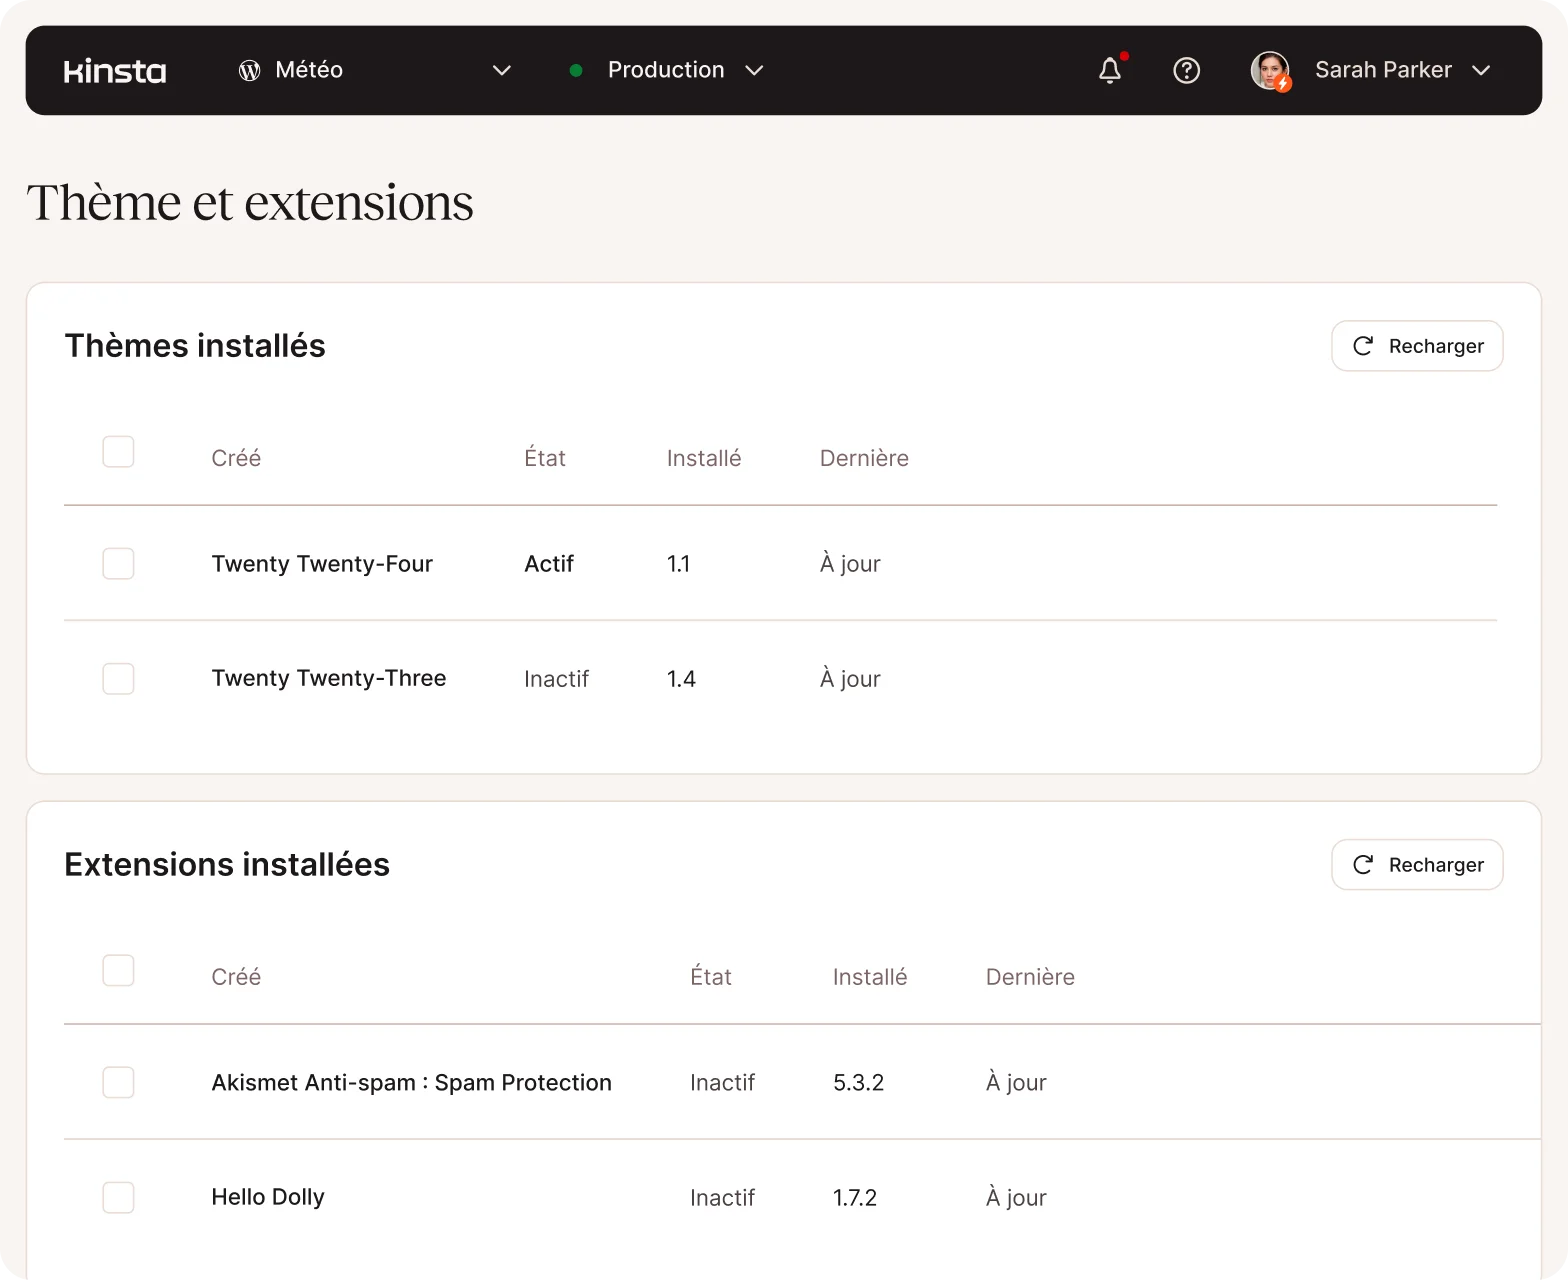Tick the Akismet Anti-spam checkbox
This screenshot has height=1280, width=1568.
point(118,1082)
